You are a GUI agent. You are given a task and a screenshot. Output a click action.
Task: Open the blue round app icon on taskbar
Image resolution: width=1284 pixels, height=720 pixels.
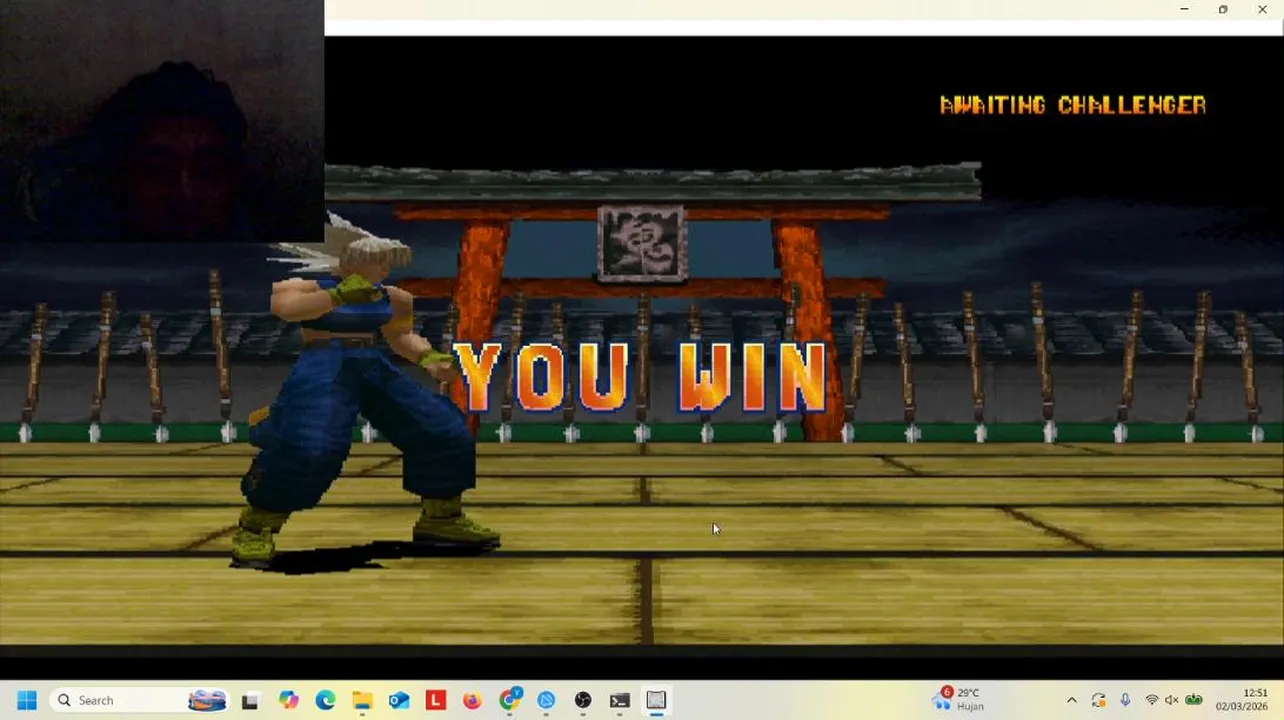pyautogui.click(x=546, y=701)
